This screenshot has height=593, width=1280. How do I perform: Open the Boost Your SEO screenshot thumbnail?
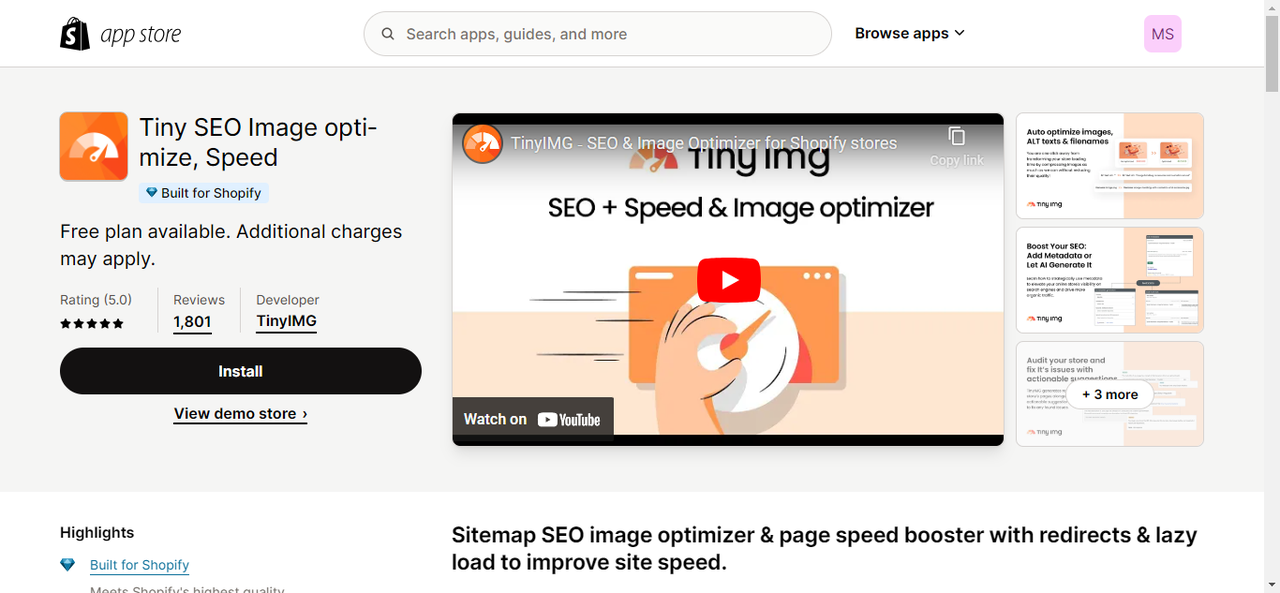(1110, 280)
